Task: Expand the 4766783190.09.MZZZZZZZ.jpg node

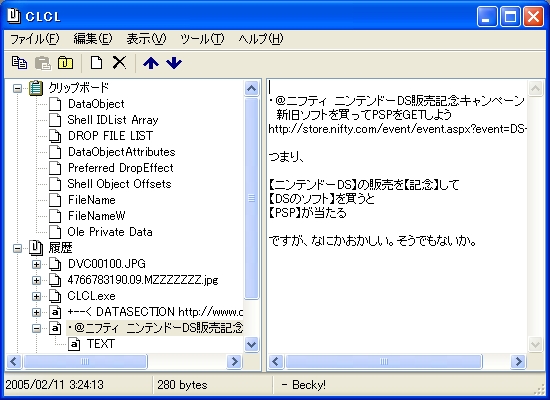Action: pyautogui.click(x=36, y=280)
